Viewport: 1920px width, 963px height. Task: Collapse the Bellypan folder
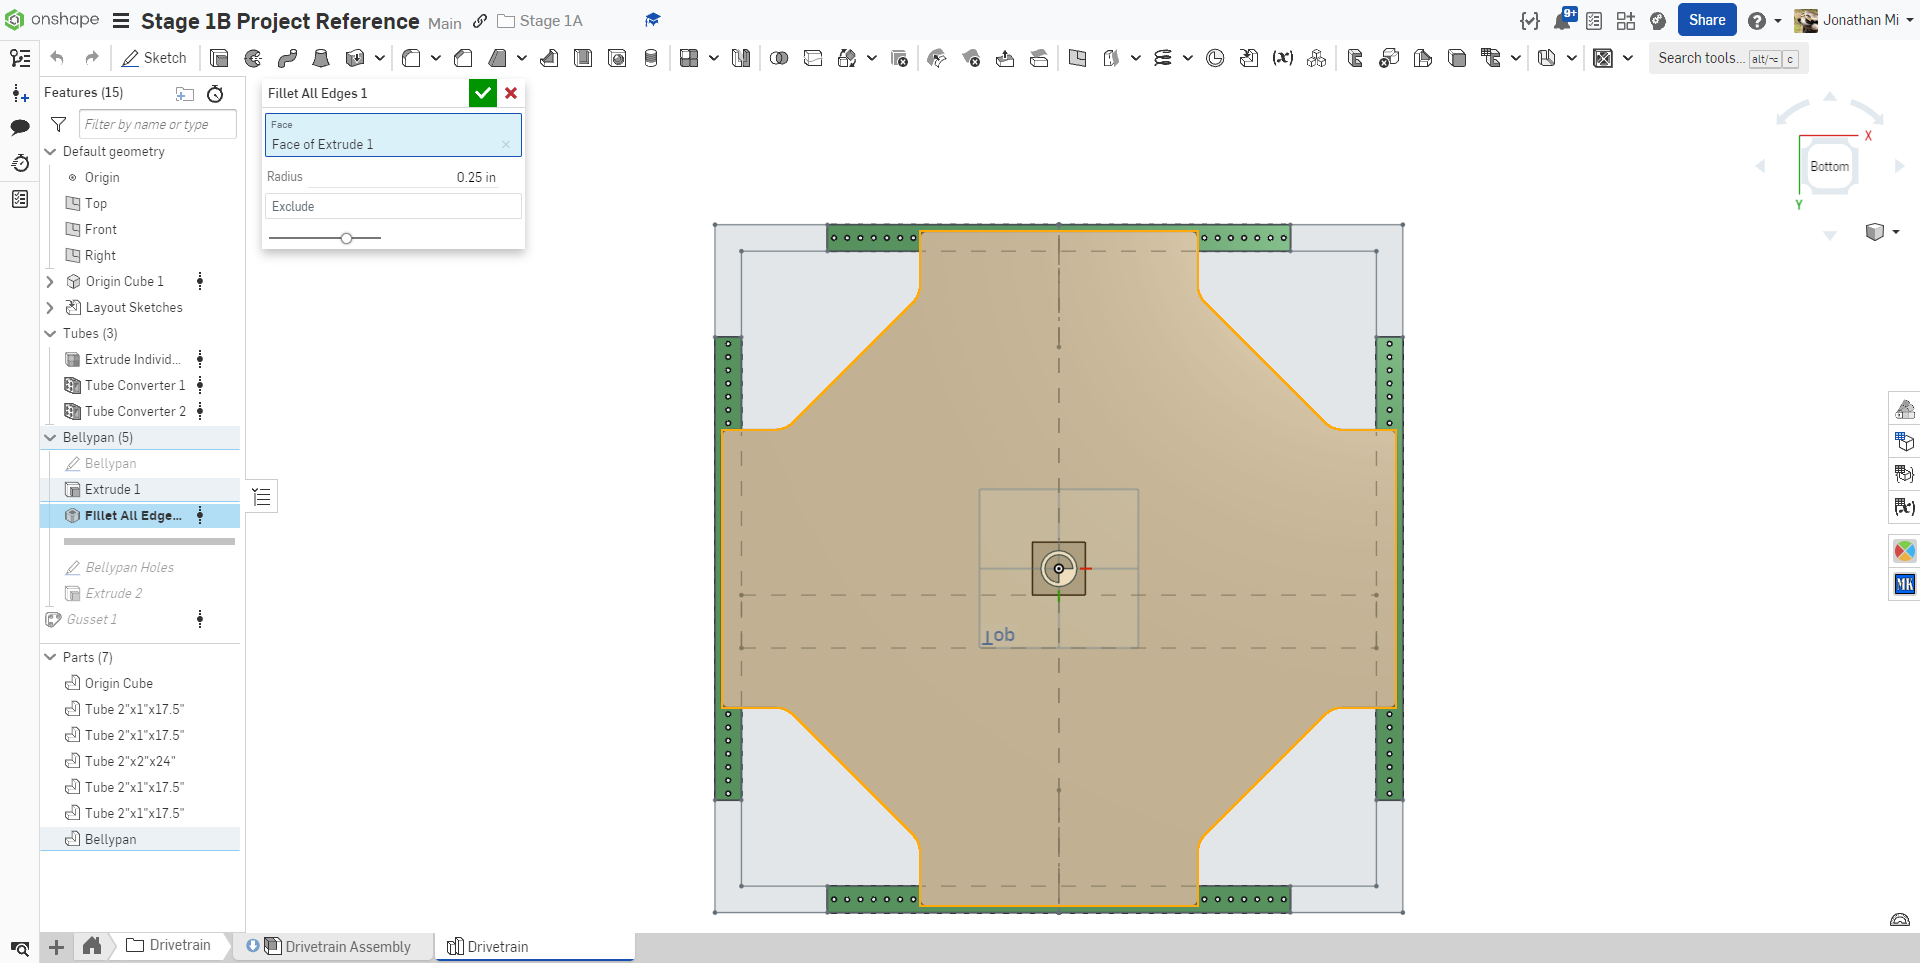pyautogui.click(x=50, y=437)
